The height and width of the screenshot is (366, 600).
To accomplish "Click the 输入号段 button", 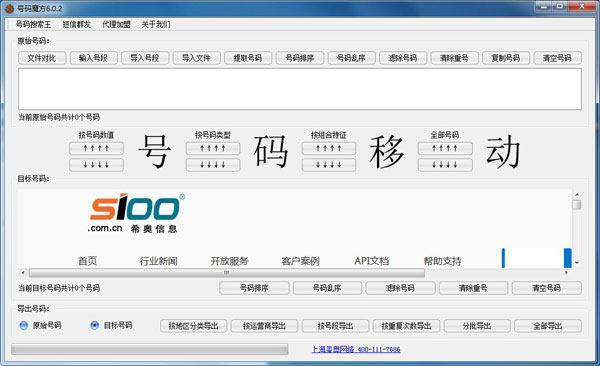I will 93,58.
